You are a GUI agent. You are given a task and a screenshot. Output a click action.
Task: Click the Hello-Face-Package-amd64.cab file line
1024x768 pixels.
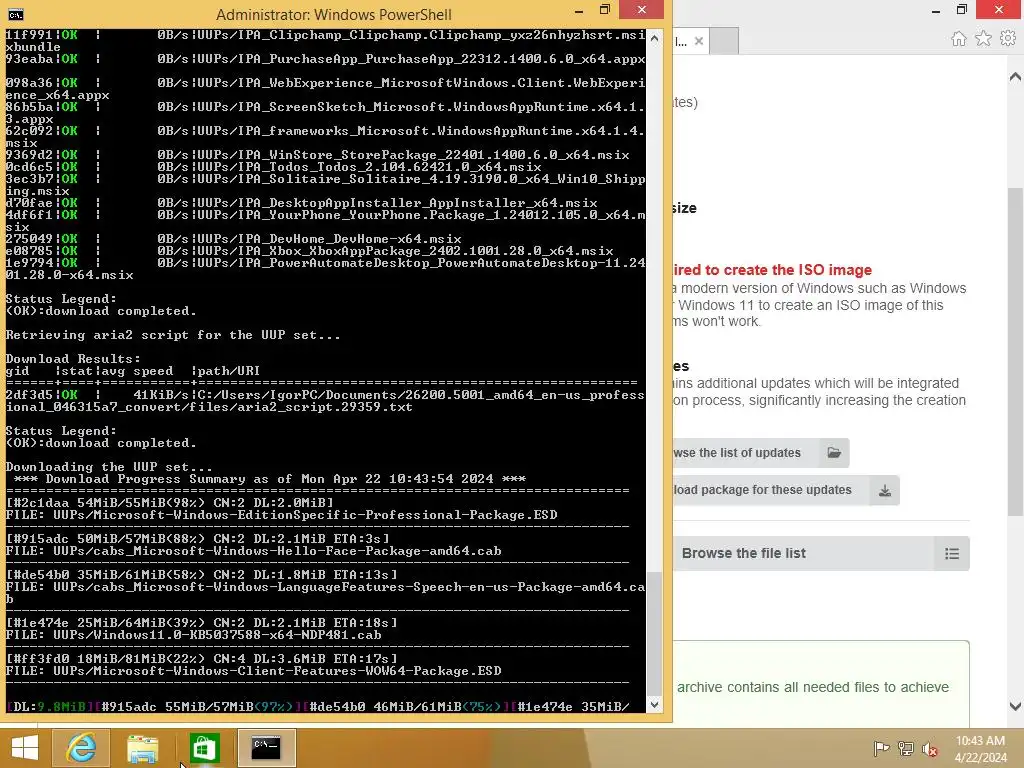tap(253, 551)
